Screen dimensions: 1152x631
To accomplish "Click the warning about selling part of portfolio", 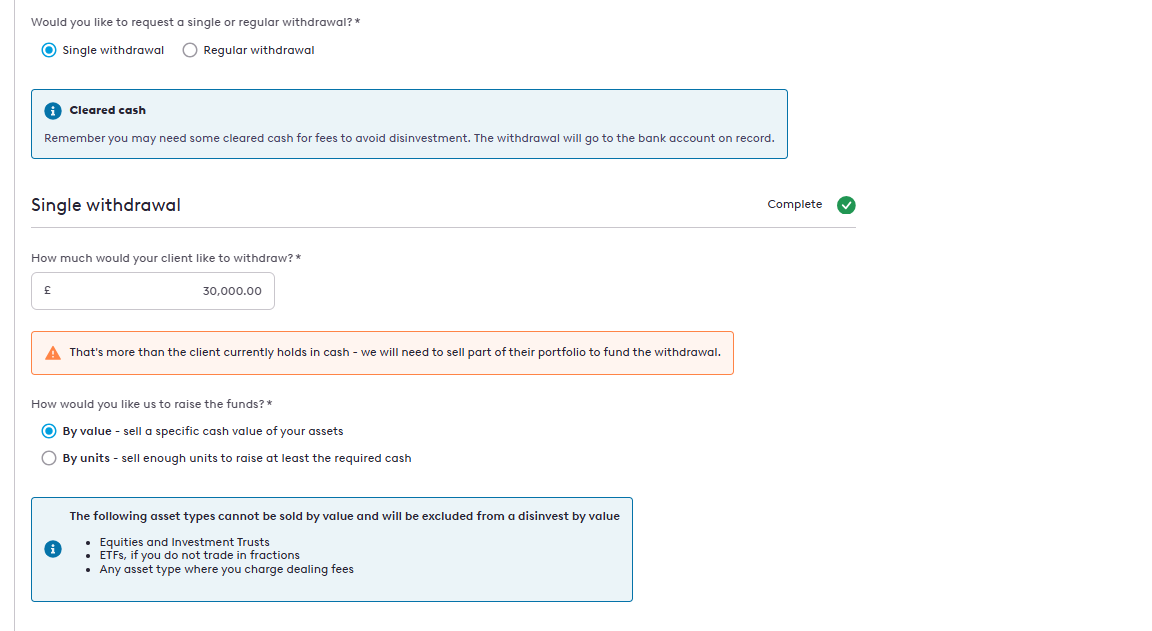I will tap(394, 353).
